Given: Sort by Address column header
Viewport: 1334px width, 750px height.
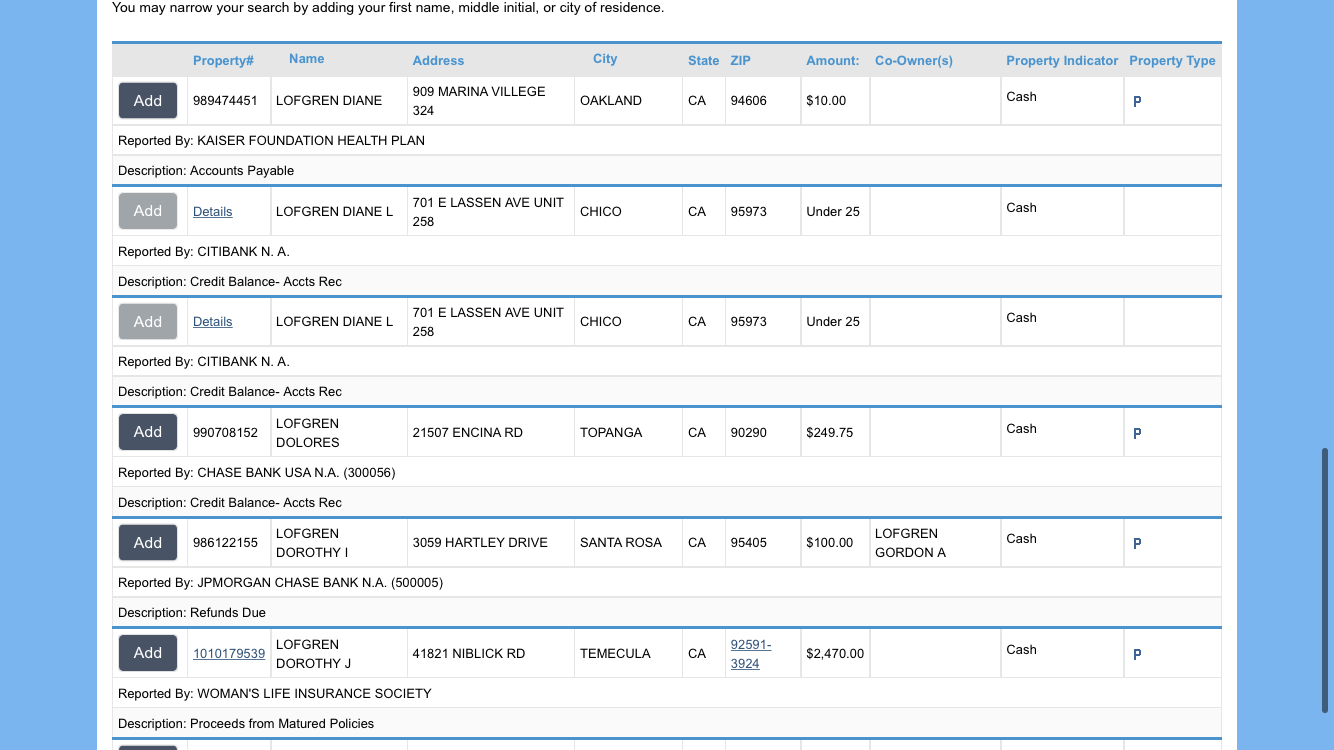Looking at the screenshot, I should coord(438,61).
